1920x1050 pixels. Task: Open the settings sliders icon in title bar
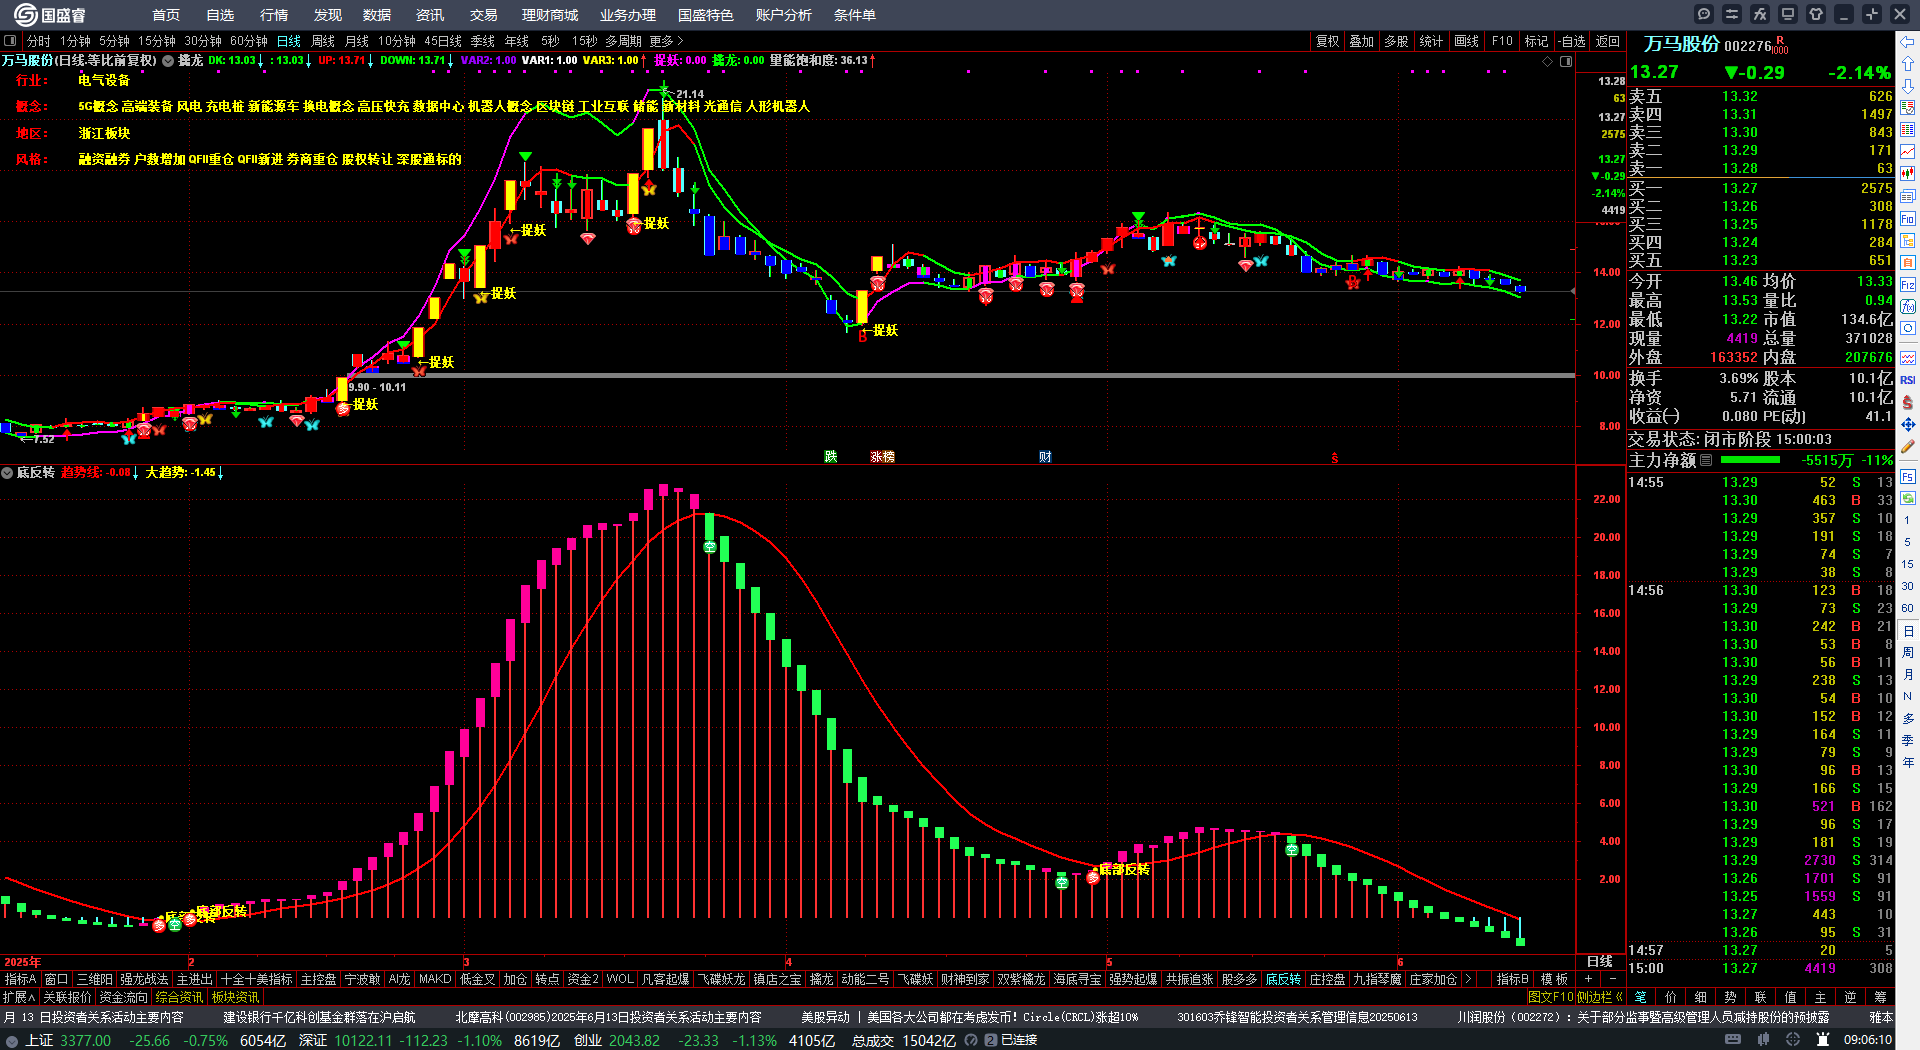[x=1732, y=14]
